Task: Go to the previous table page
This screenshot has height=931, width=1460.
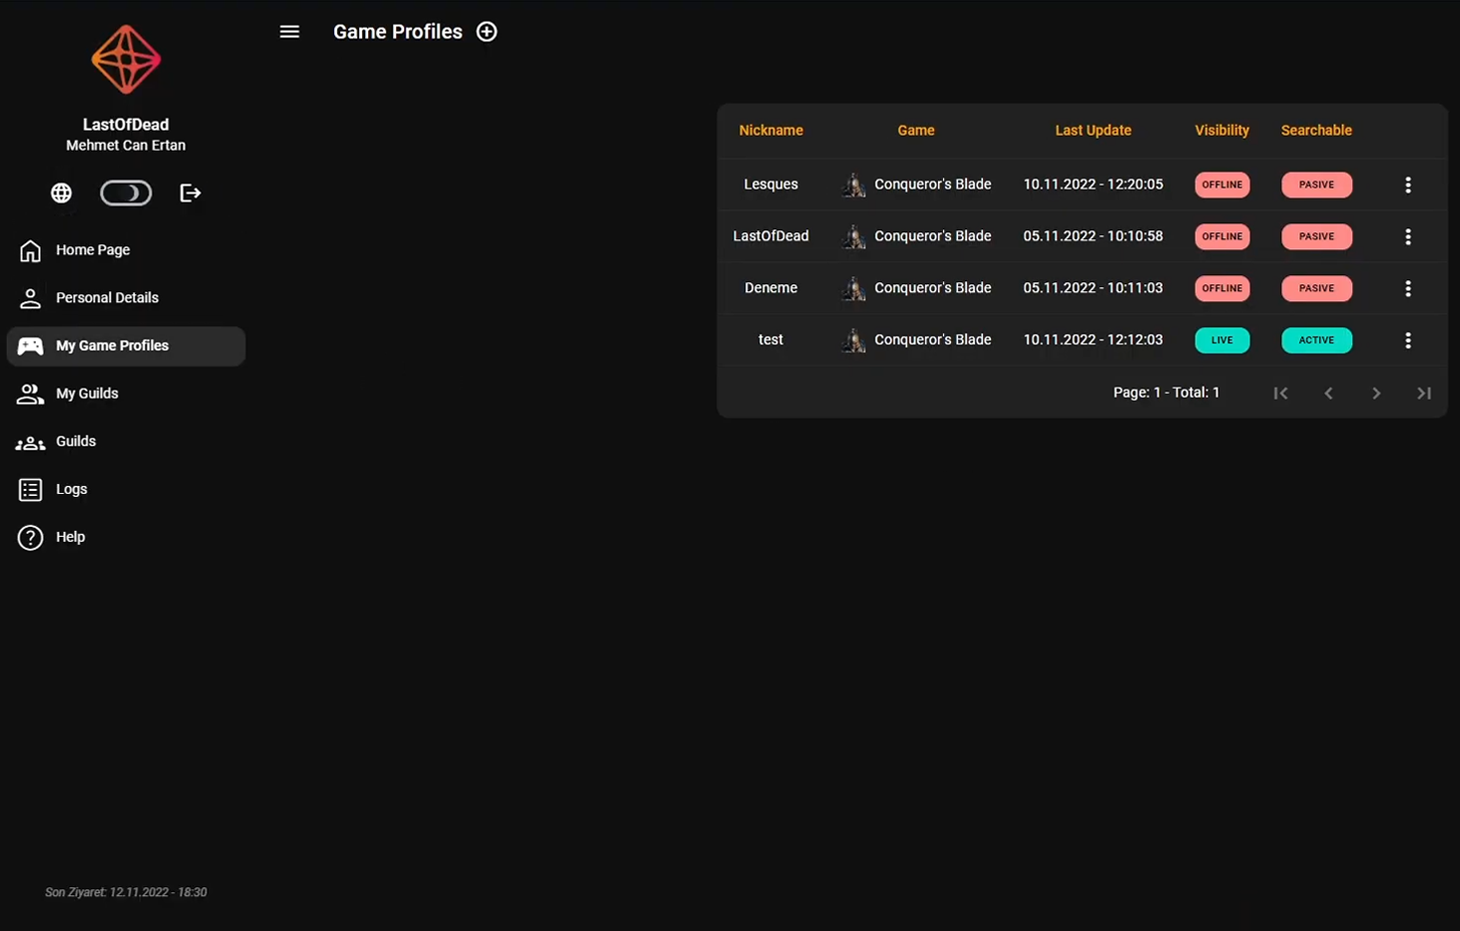Action: pyautogui.click(x=1328, y=393)
